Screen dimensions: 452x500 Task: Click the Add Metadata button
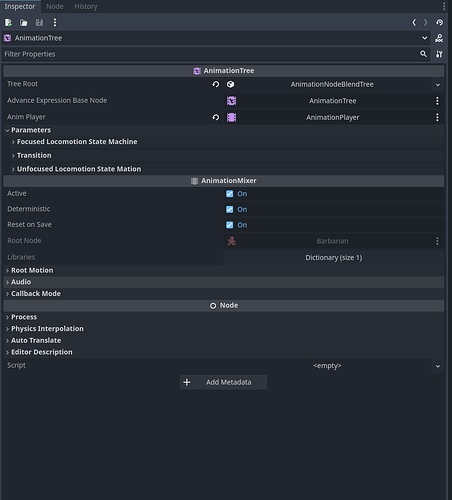pyautogui.click(x=223, y=382)
